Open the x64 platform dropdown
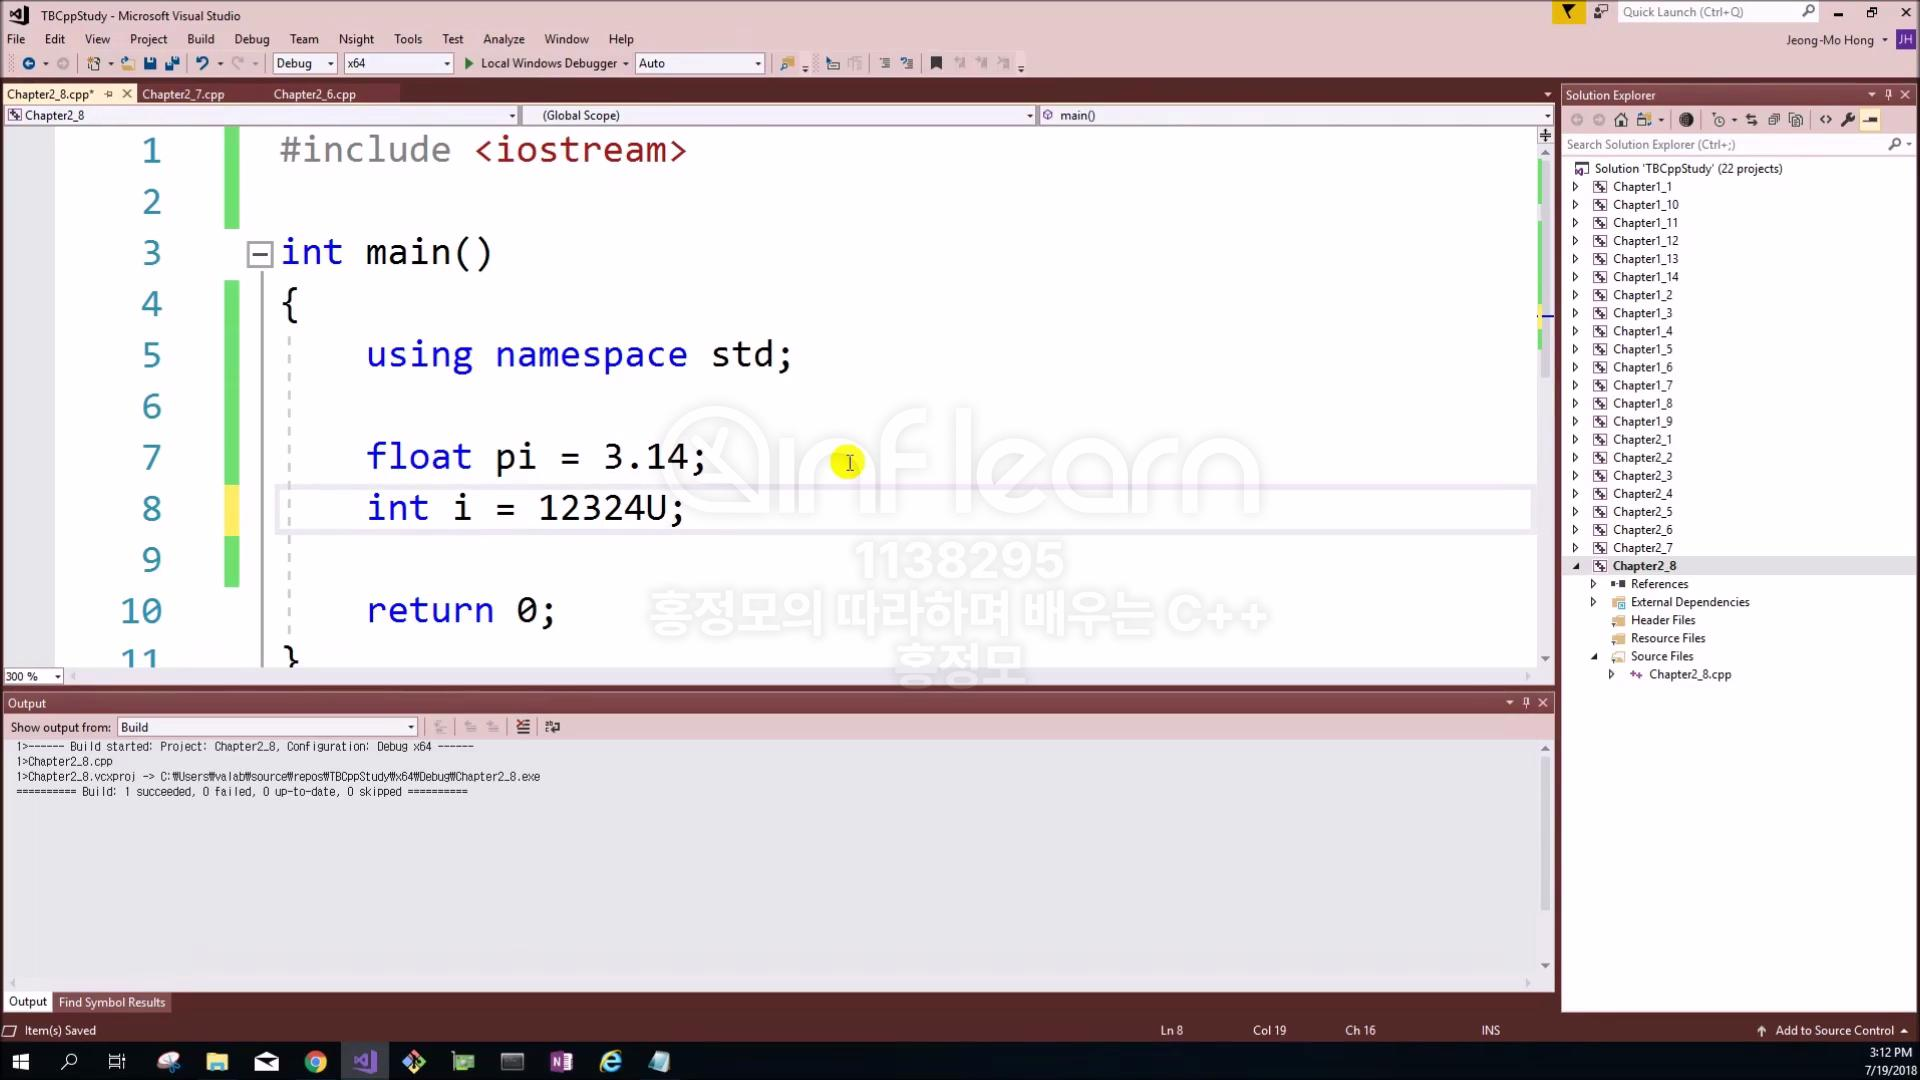1920x1080 pixels. click(x=446, y=63)
